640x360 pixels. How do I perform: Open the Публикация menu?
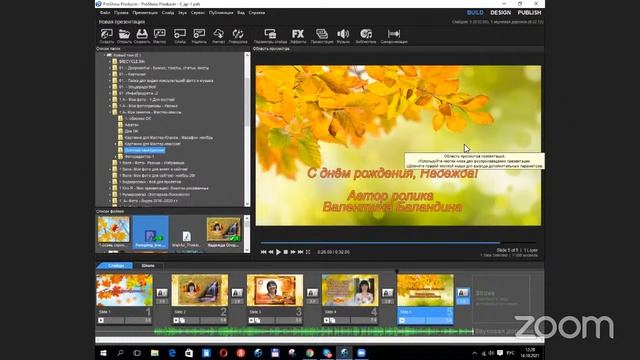(x=221, y=13)
